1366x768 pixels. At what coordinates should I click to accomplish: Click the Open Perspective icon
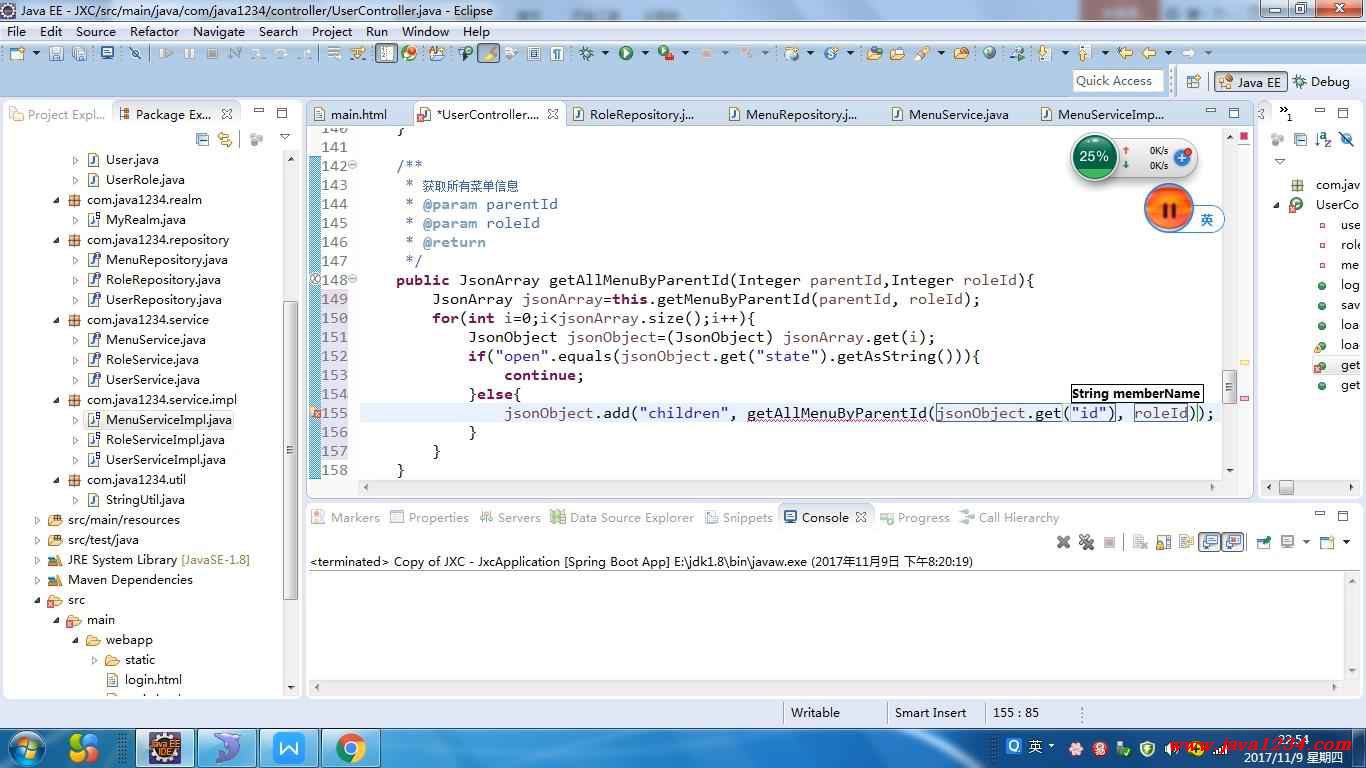coord(1193,82)
